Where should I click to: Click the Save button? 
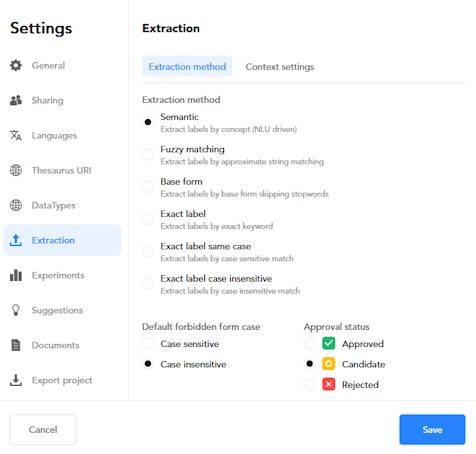[432, 429]
